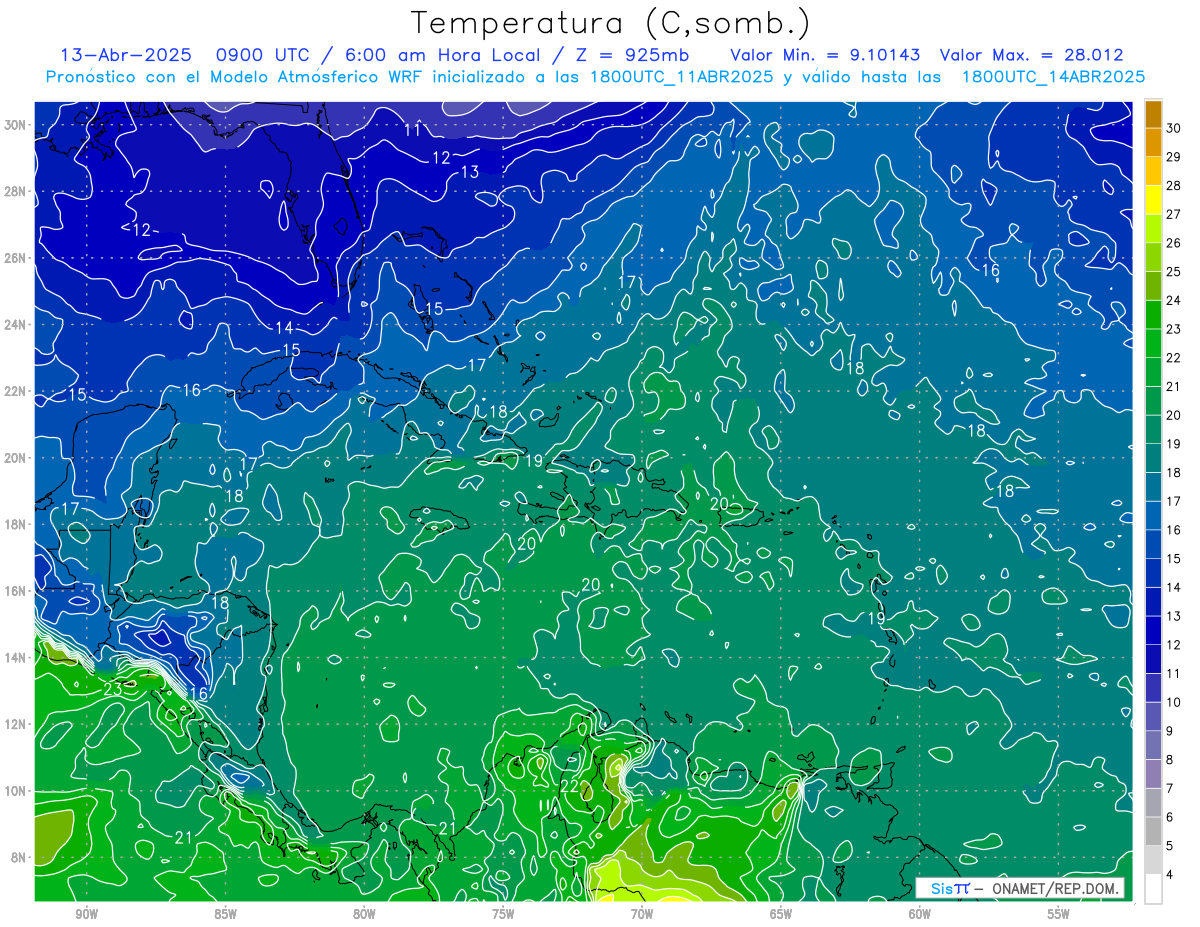This screenshot has height=927, width=1200.
Task: Pick the purple band between 7 and 8 on scale
Action: [x=1153, y=774]
